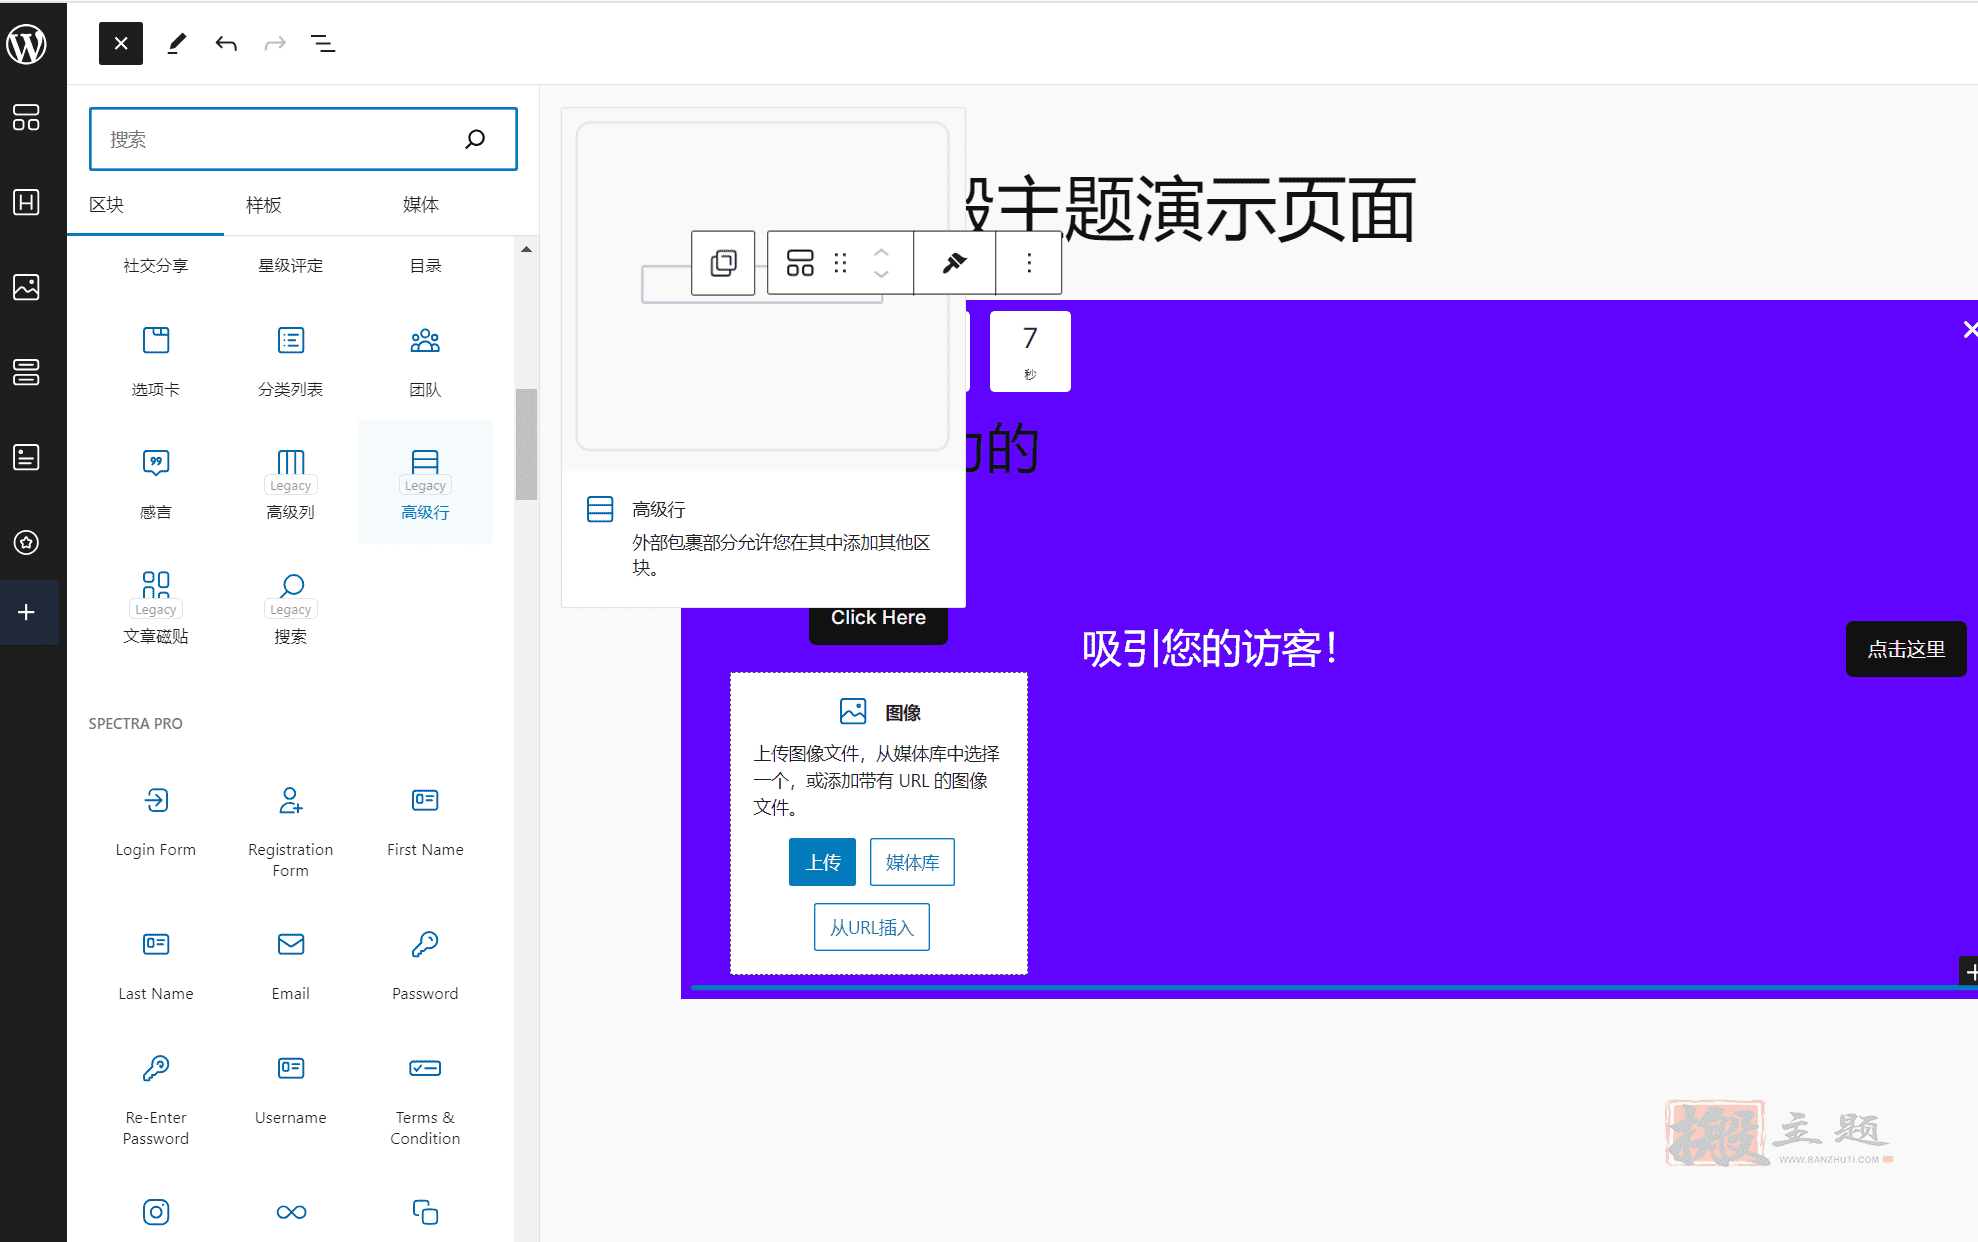This screenshot has width=1978, height=1242.
Task: Open the 媒体库 media library
Action: pos(912,862)
